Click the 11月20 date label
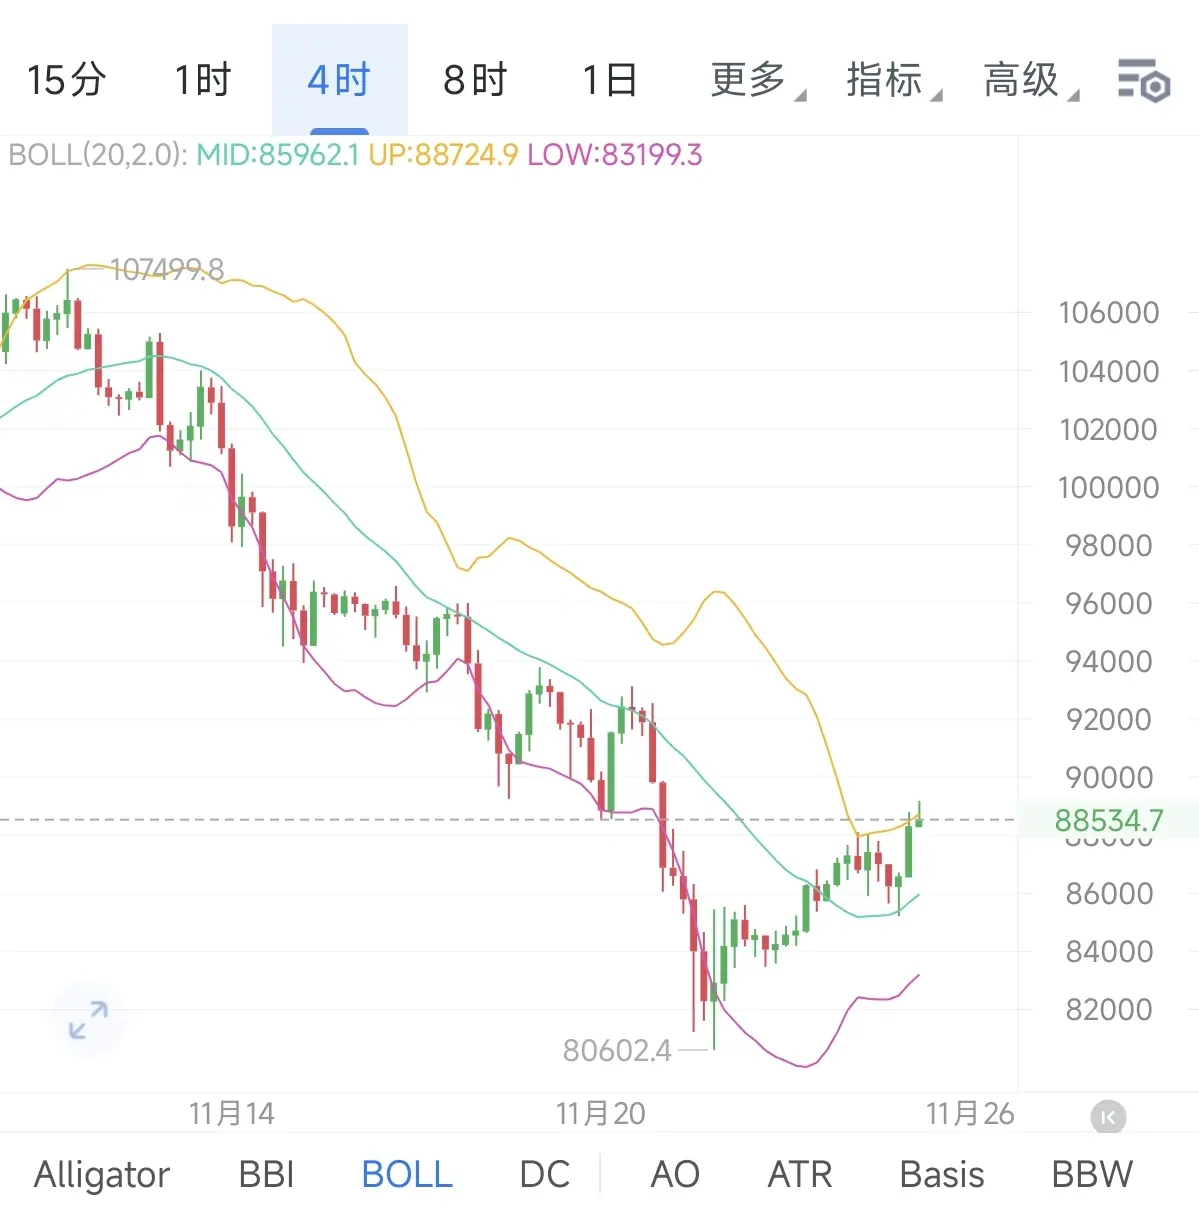 tap(601, 1113)
